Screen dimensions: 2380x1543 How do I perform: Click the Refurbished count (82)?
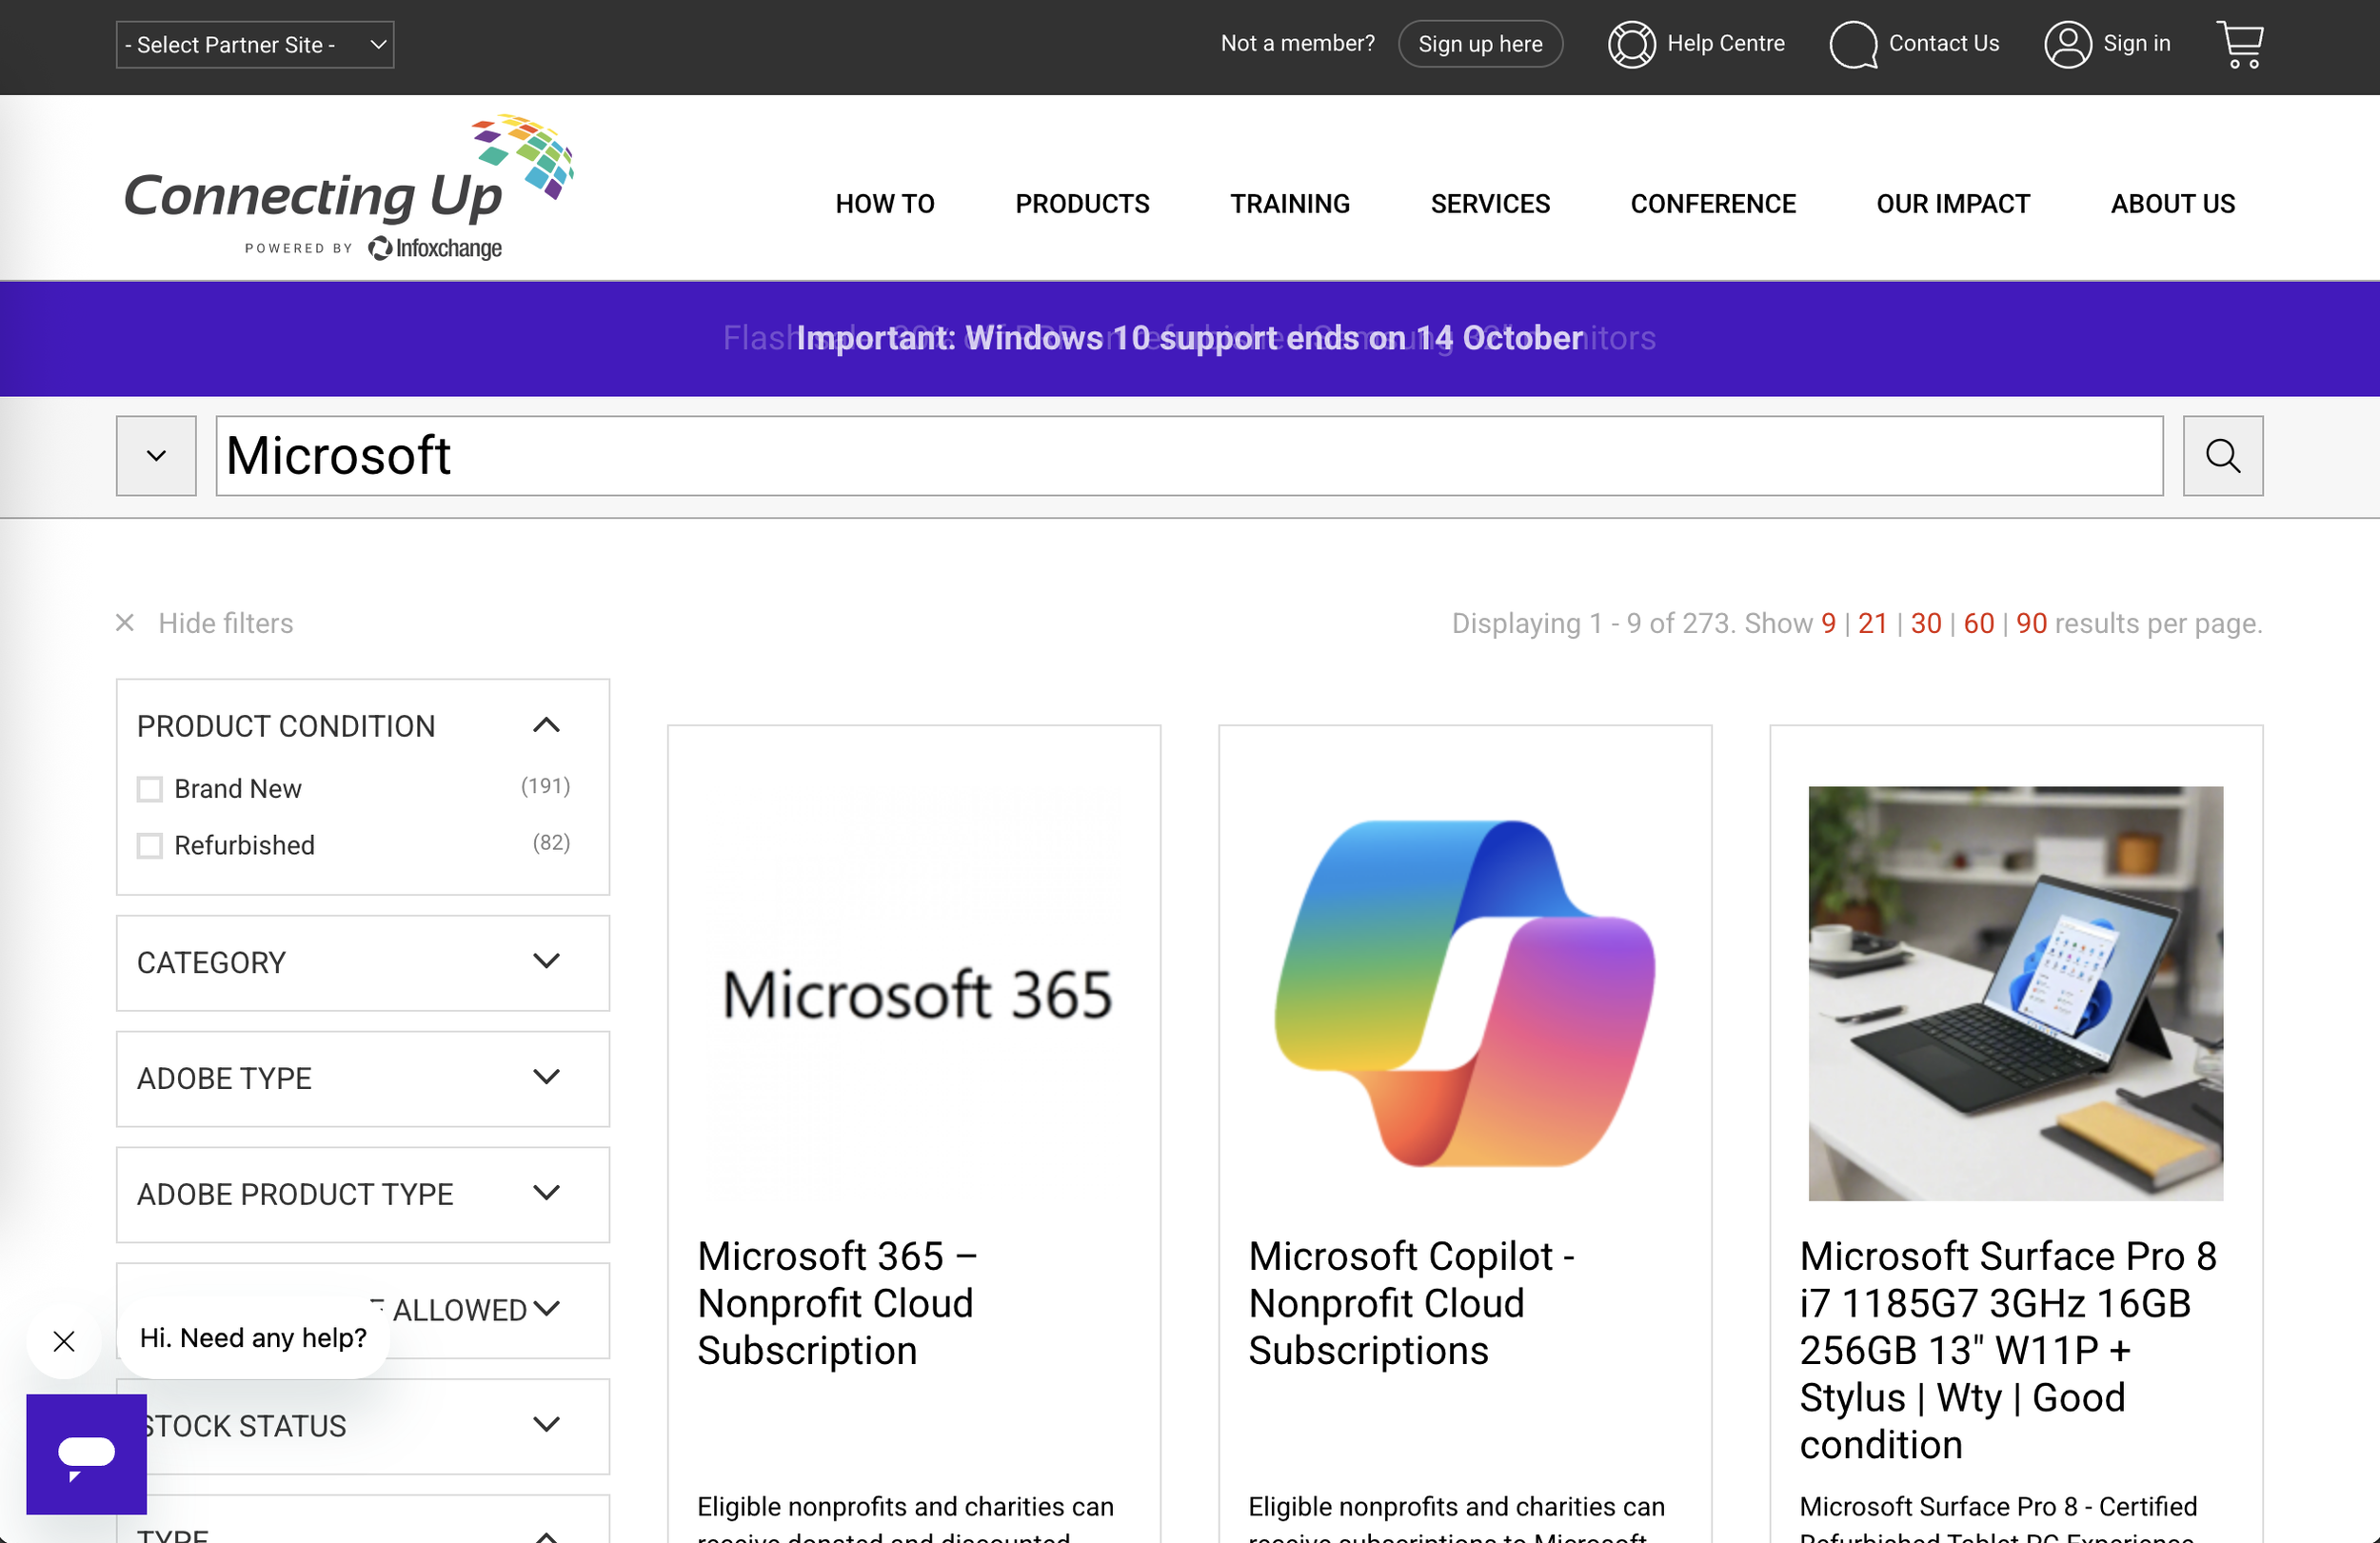pos(552,843)
